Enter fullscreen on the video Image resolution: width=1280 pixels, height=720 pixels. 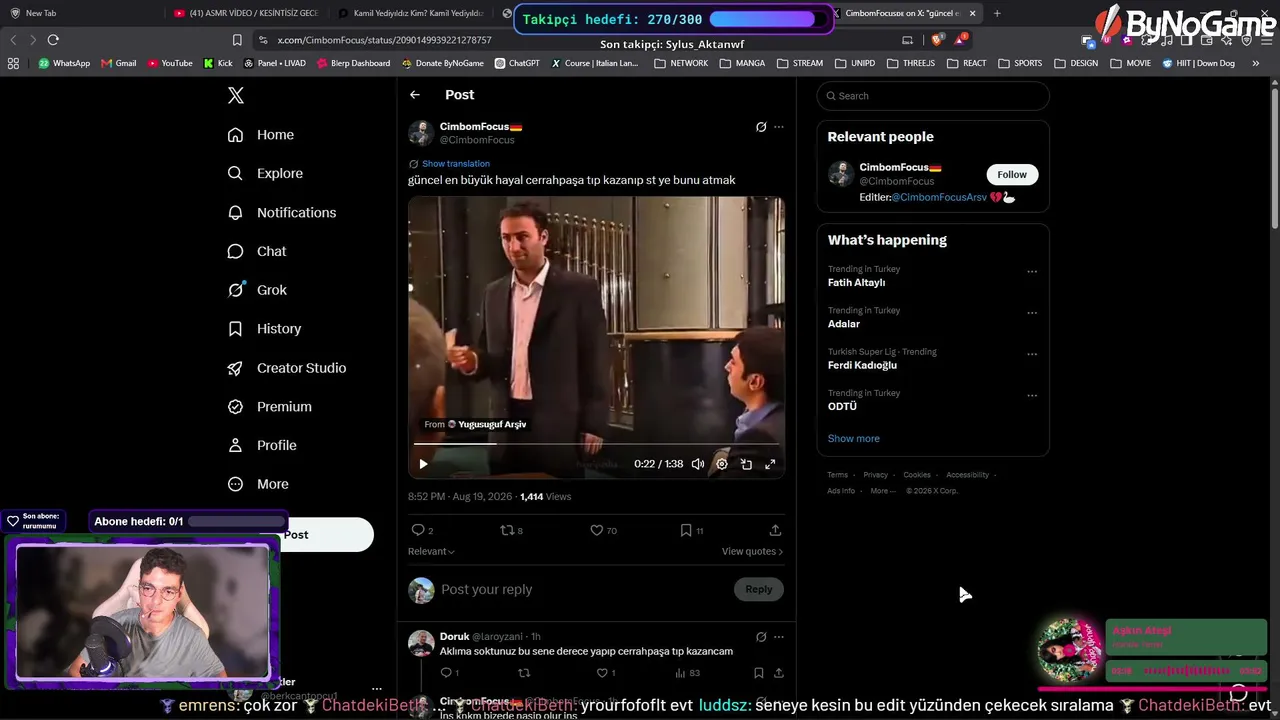tap(770, 464)
